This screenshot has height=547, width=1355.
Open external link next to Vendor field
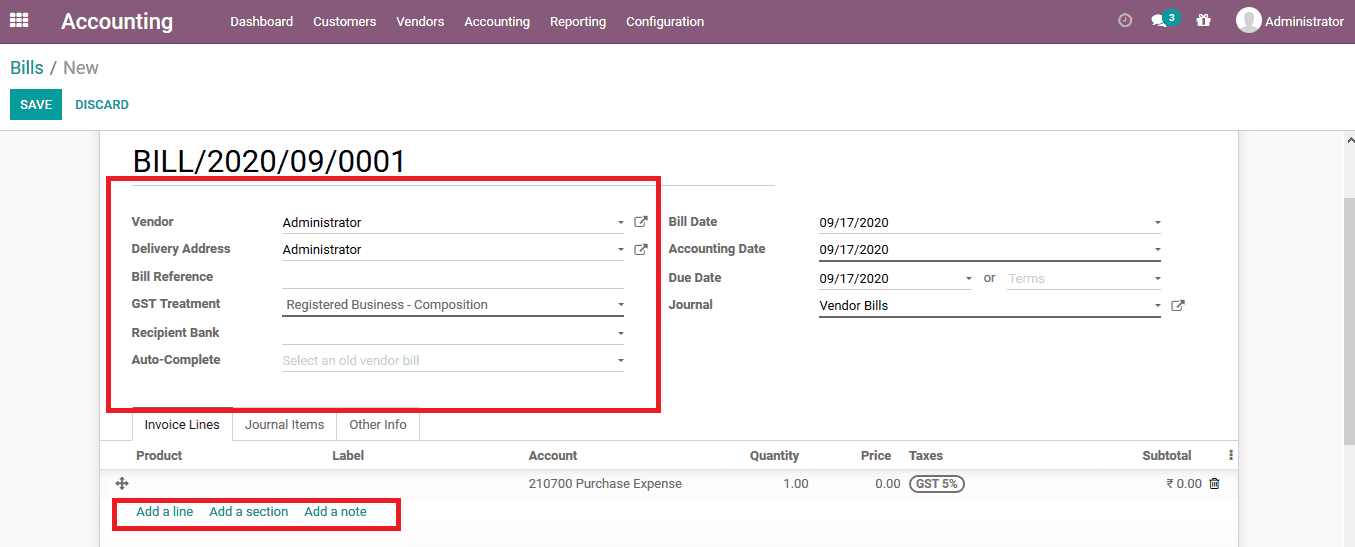pos(641,222)
